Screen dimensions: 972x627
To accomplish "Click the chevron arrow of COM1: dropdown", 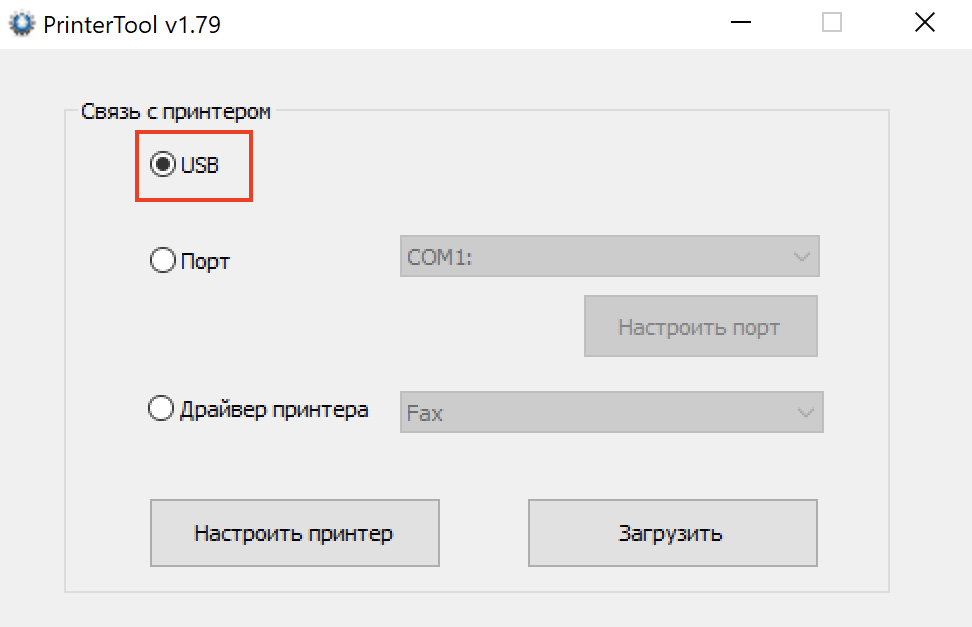I will coord(801,257).
